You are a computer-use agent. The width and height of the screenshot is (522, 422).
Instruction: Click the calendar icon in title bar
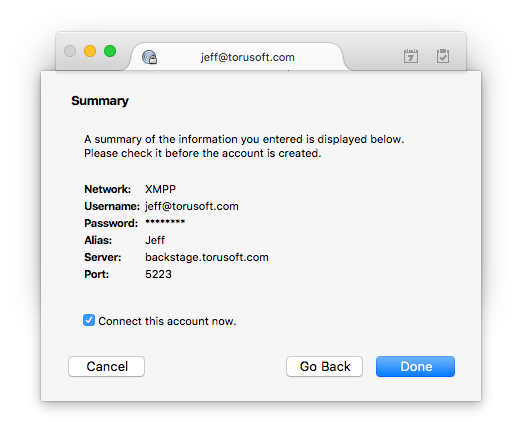[x=411, y=56]
